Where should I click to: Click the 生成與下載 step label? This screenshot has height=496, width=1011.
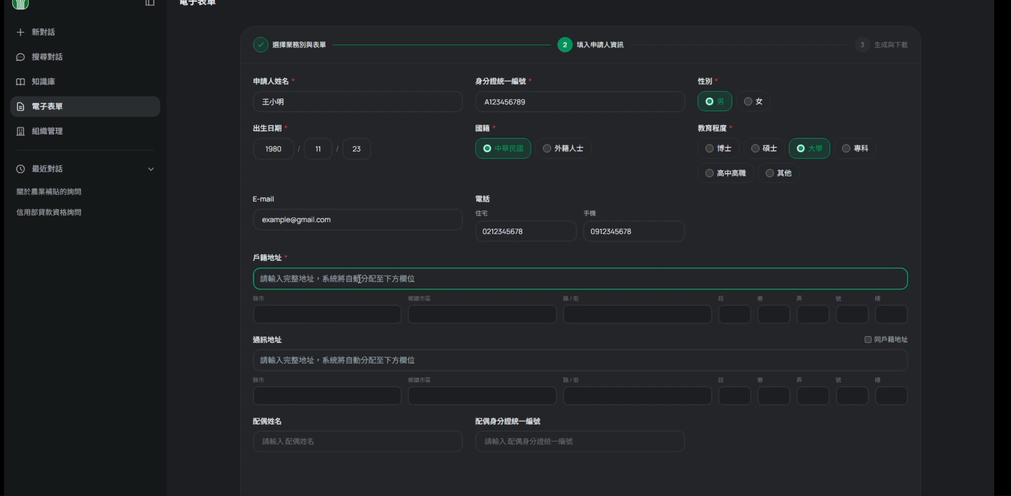coord(890,45)
